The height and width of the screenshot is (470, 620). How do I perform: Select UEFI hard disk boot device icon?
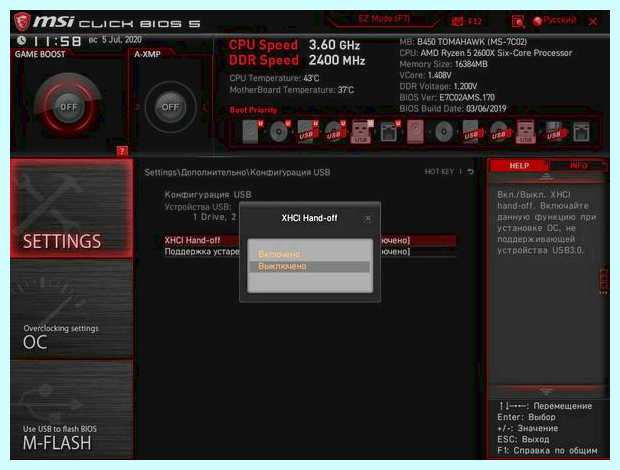coord(252,132)
